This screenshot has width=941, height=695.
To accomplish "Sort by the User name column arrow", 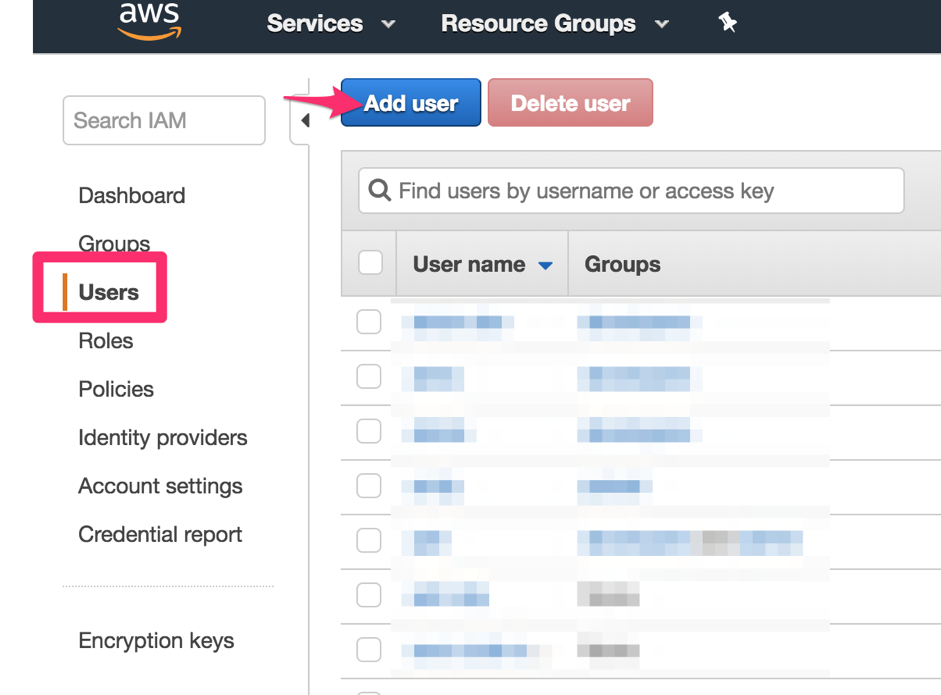I will tap(545, 265).
